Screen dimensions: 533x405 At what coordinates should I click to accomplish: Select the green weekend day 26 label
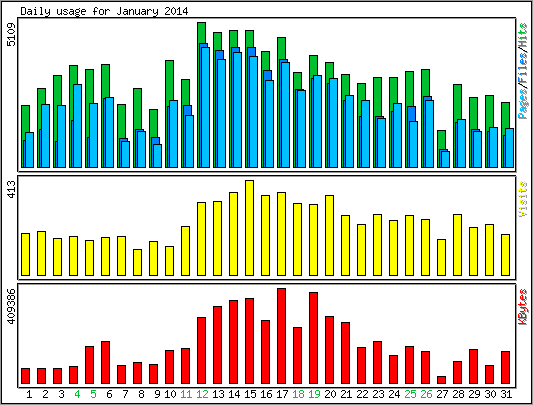click(426, 394)
